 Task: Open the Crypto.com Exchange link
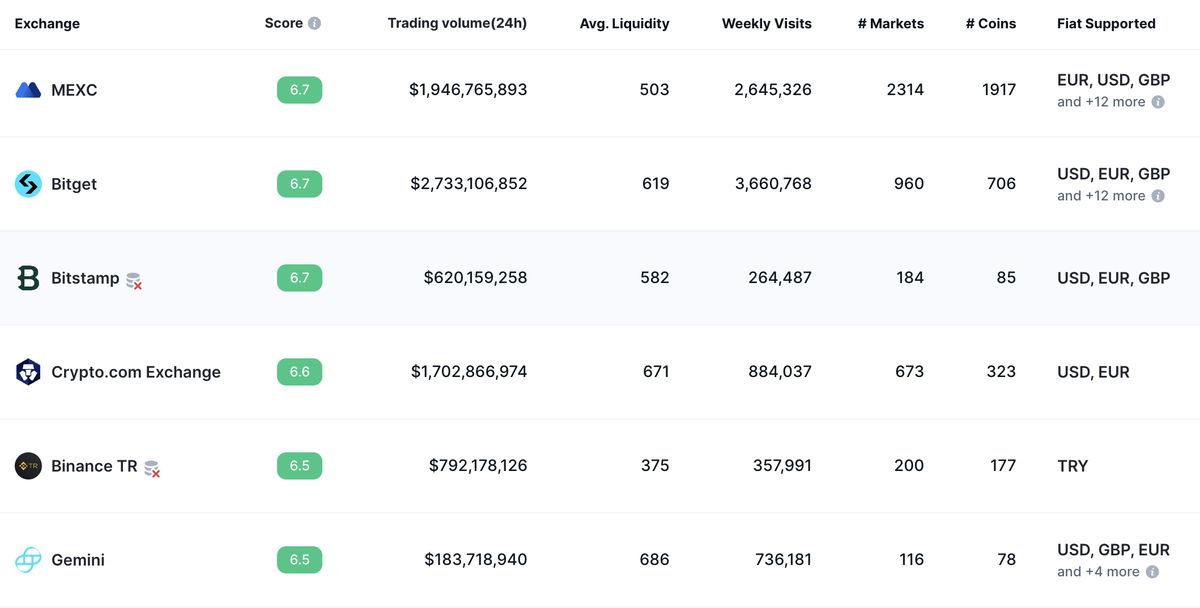pyautogui.click(x=136, y=372)
